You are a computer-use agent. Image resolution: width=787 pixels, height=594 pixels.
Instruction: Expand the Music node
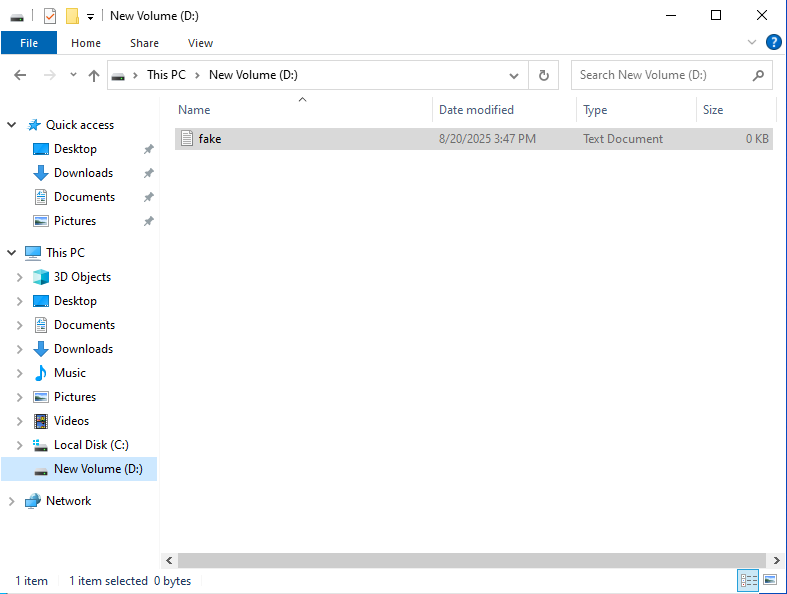coord(20,373)
